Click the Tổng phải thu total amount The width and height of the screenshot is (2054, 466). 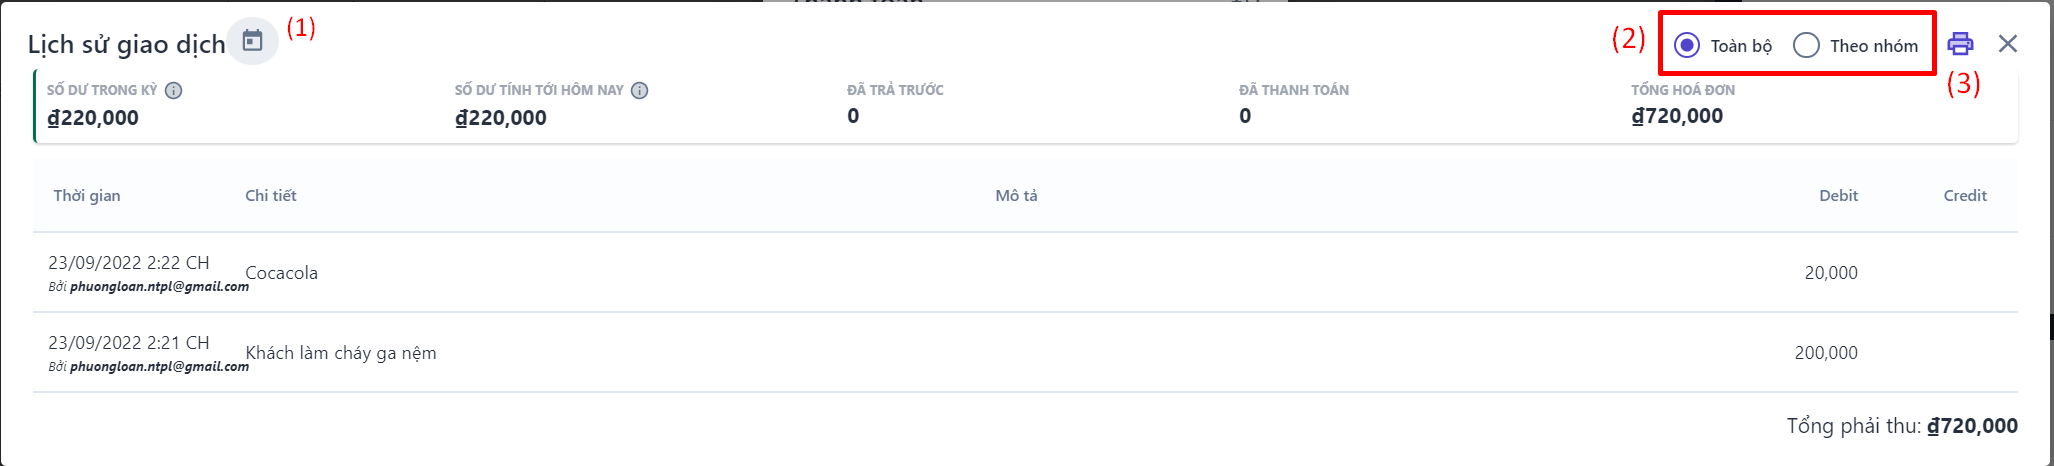[1972, 426]
